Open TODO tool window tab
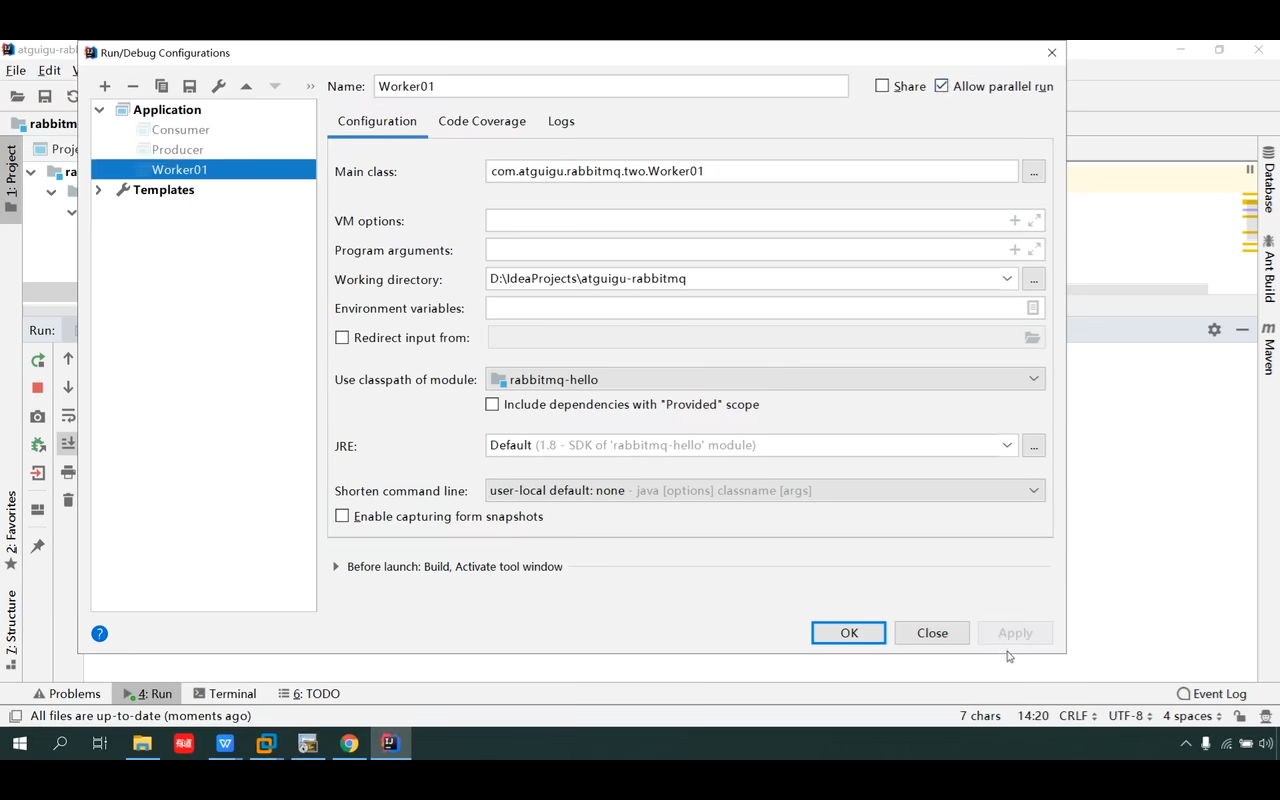 tap(309, 693)
